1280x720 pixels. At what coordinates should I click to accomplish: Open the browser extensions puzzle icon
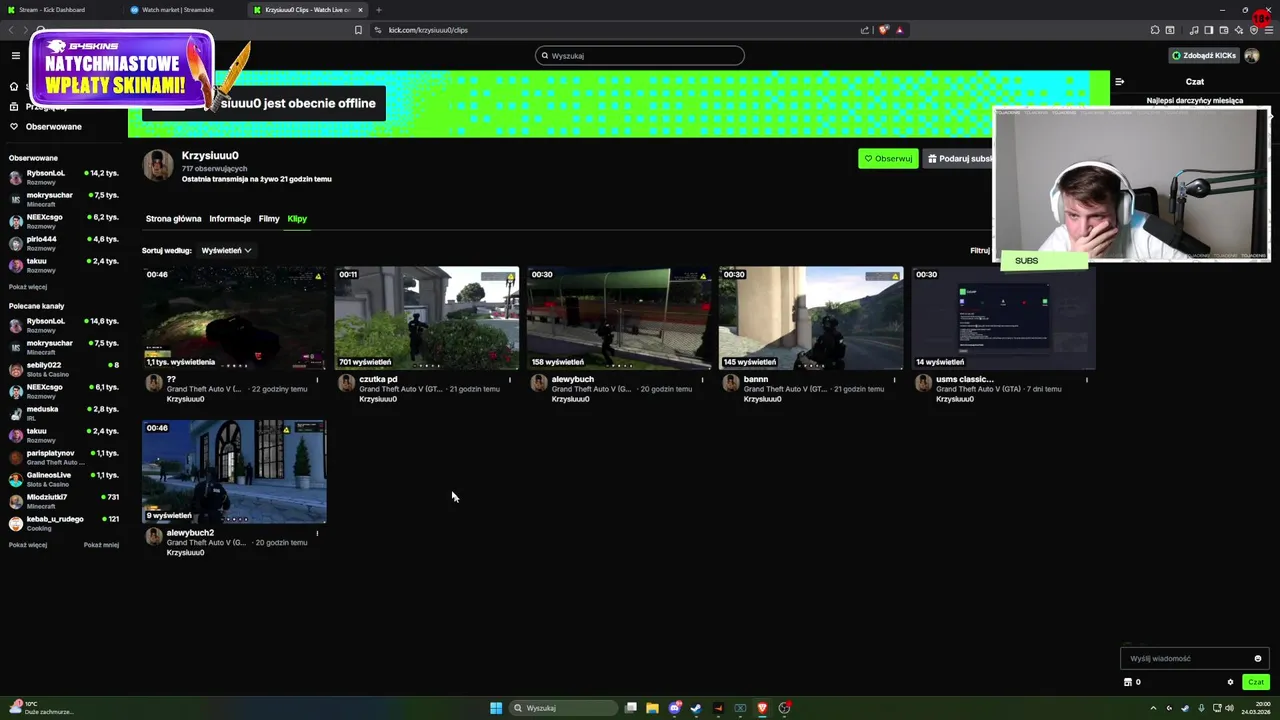pyautogui.click(x=1155, y=30)
